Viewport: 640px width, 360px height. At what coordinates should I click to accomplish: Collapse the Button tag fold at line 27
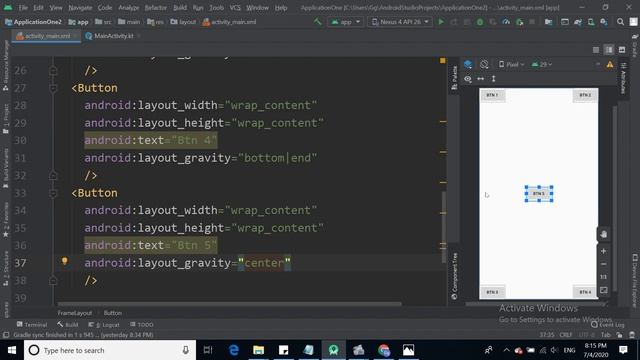pyautogui.click(x=53, y=88)
